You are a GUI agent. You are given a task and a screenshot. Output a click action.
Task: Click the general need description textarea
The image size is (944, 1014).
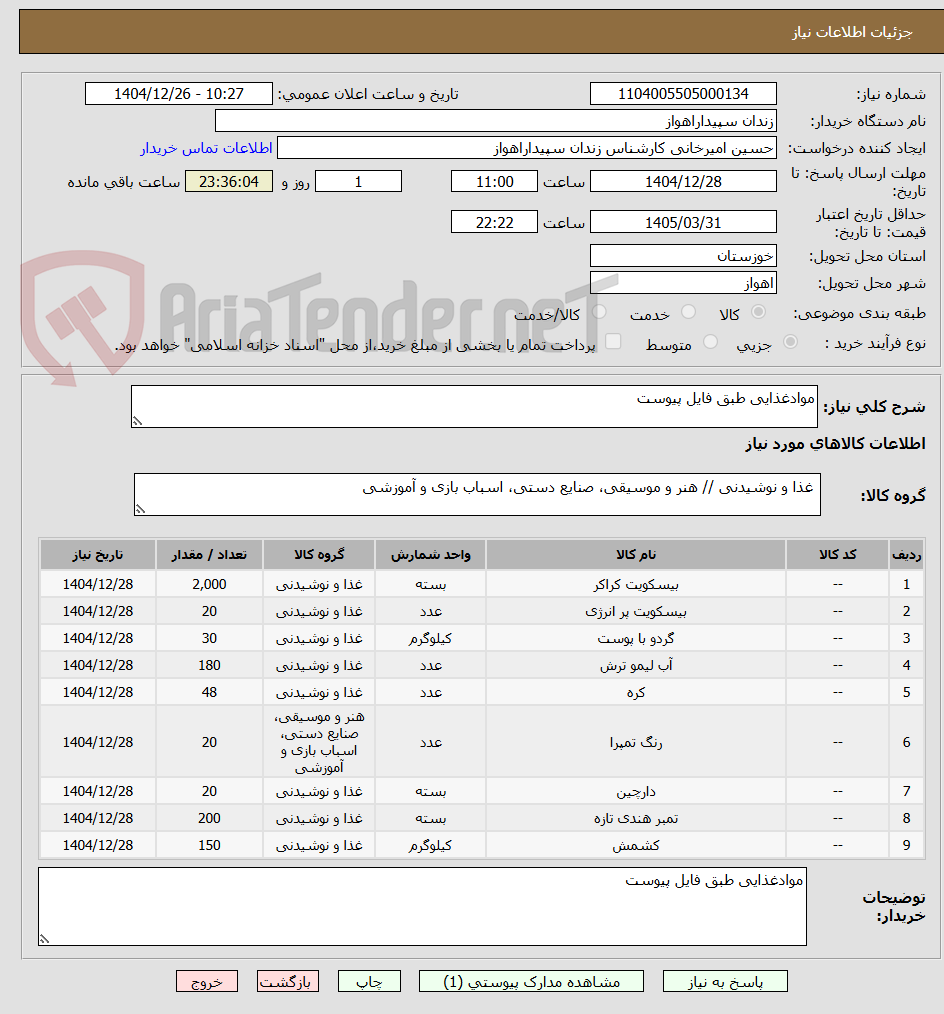(475, 407)
